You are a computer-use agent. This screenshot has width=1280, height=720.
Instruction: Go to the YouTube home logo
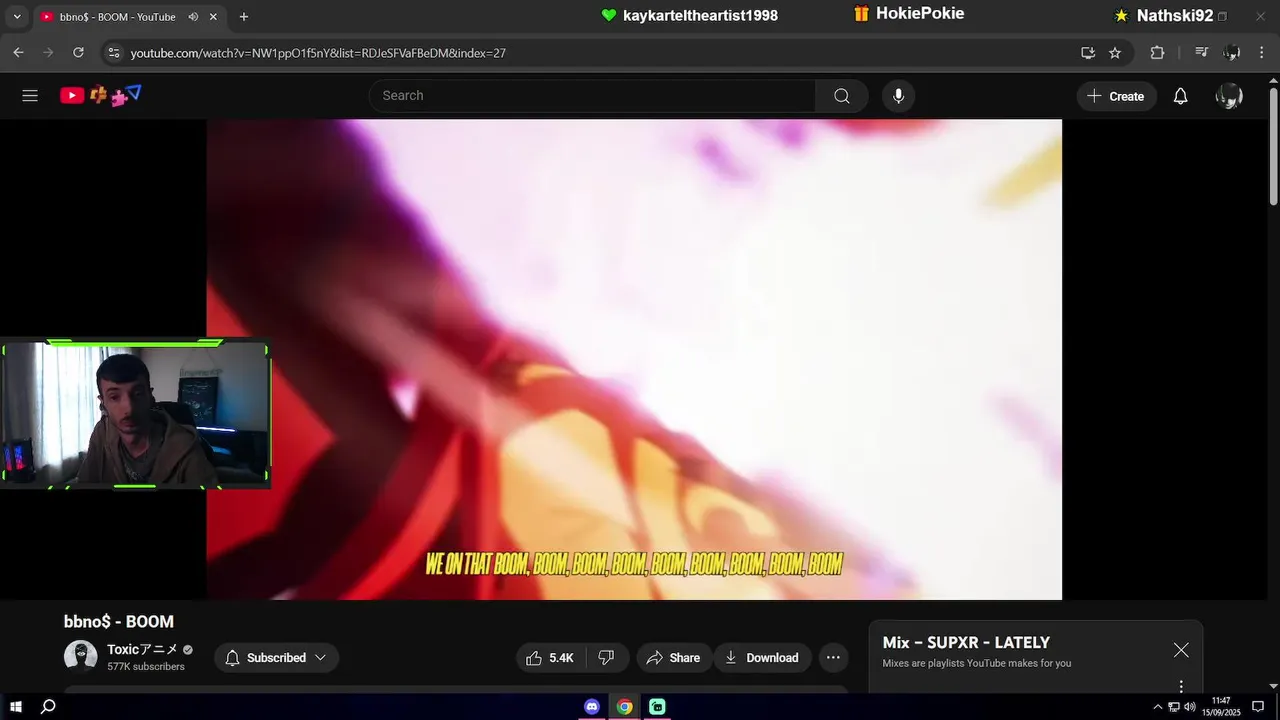[x=100, y=96]
